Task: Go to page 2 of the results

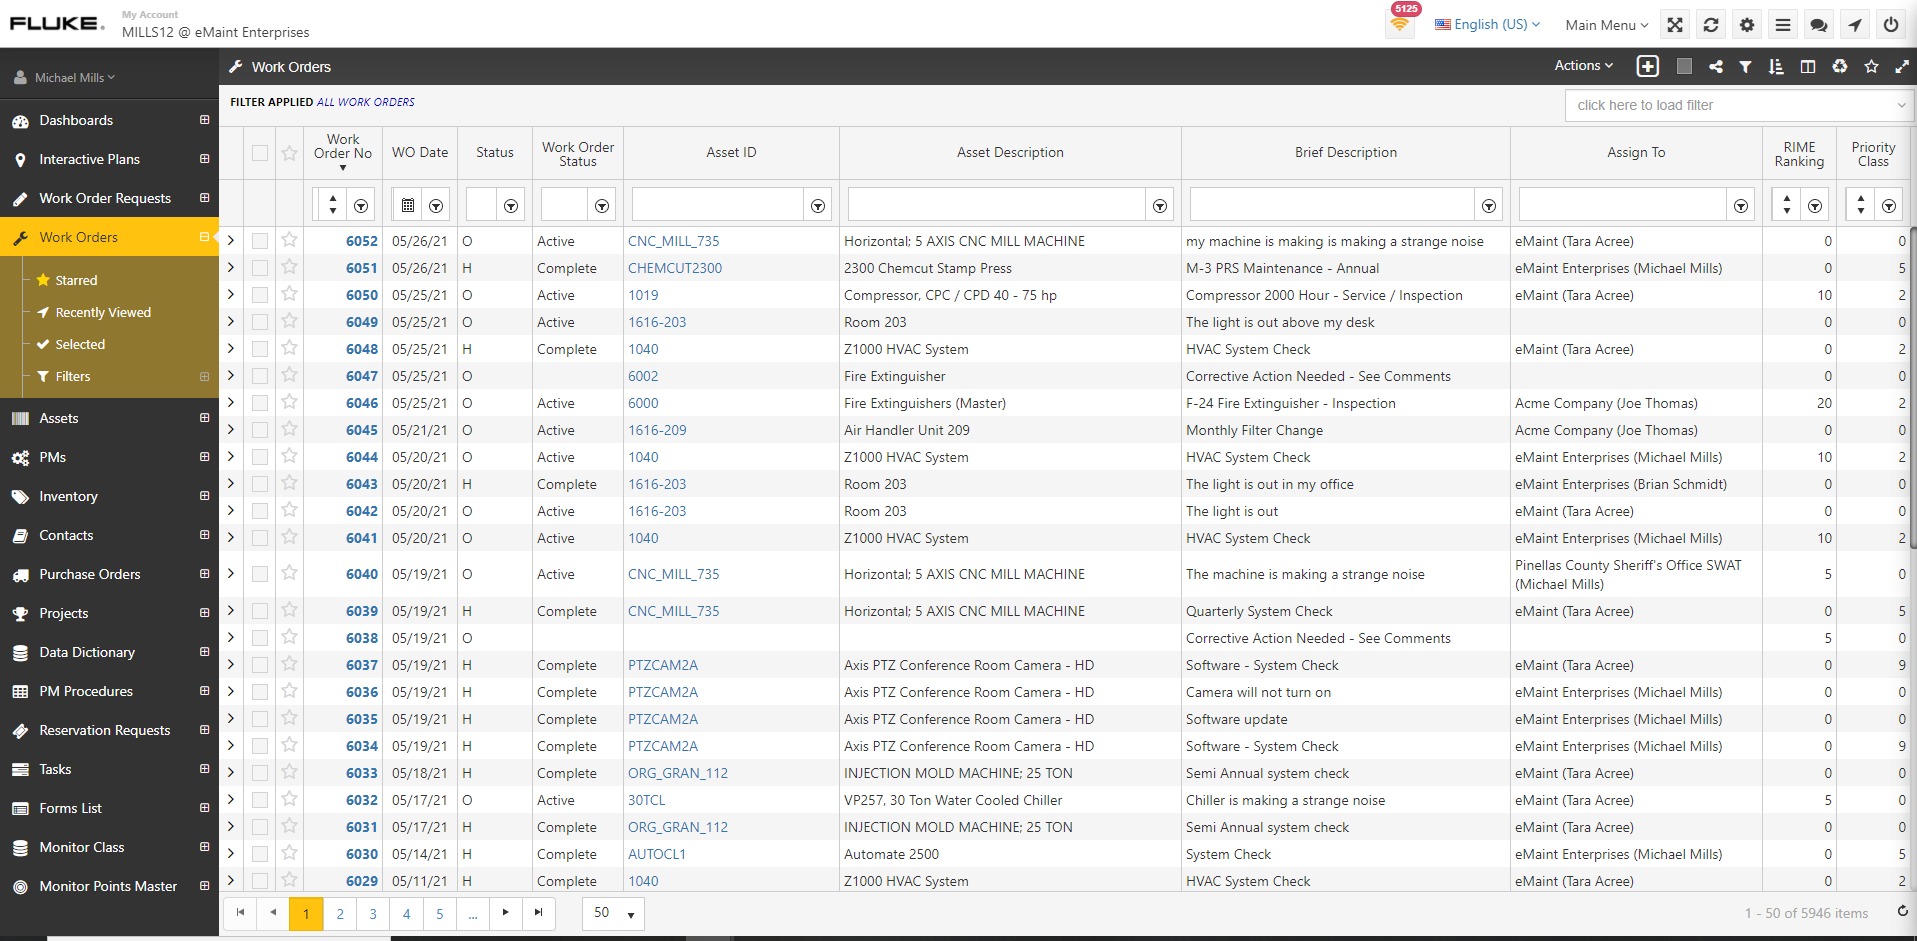Action: coord(339,913)
